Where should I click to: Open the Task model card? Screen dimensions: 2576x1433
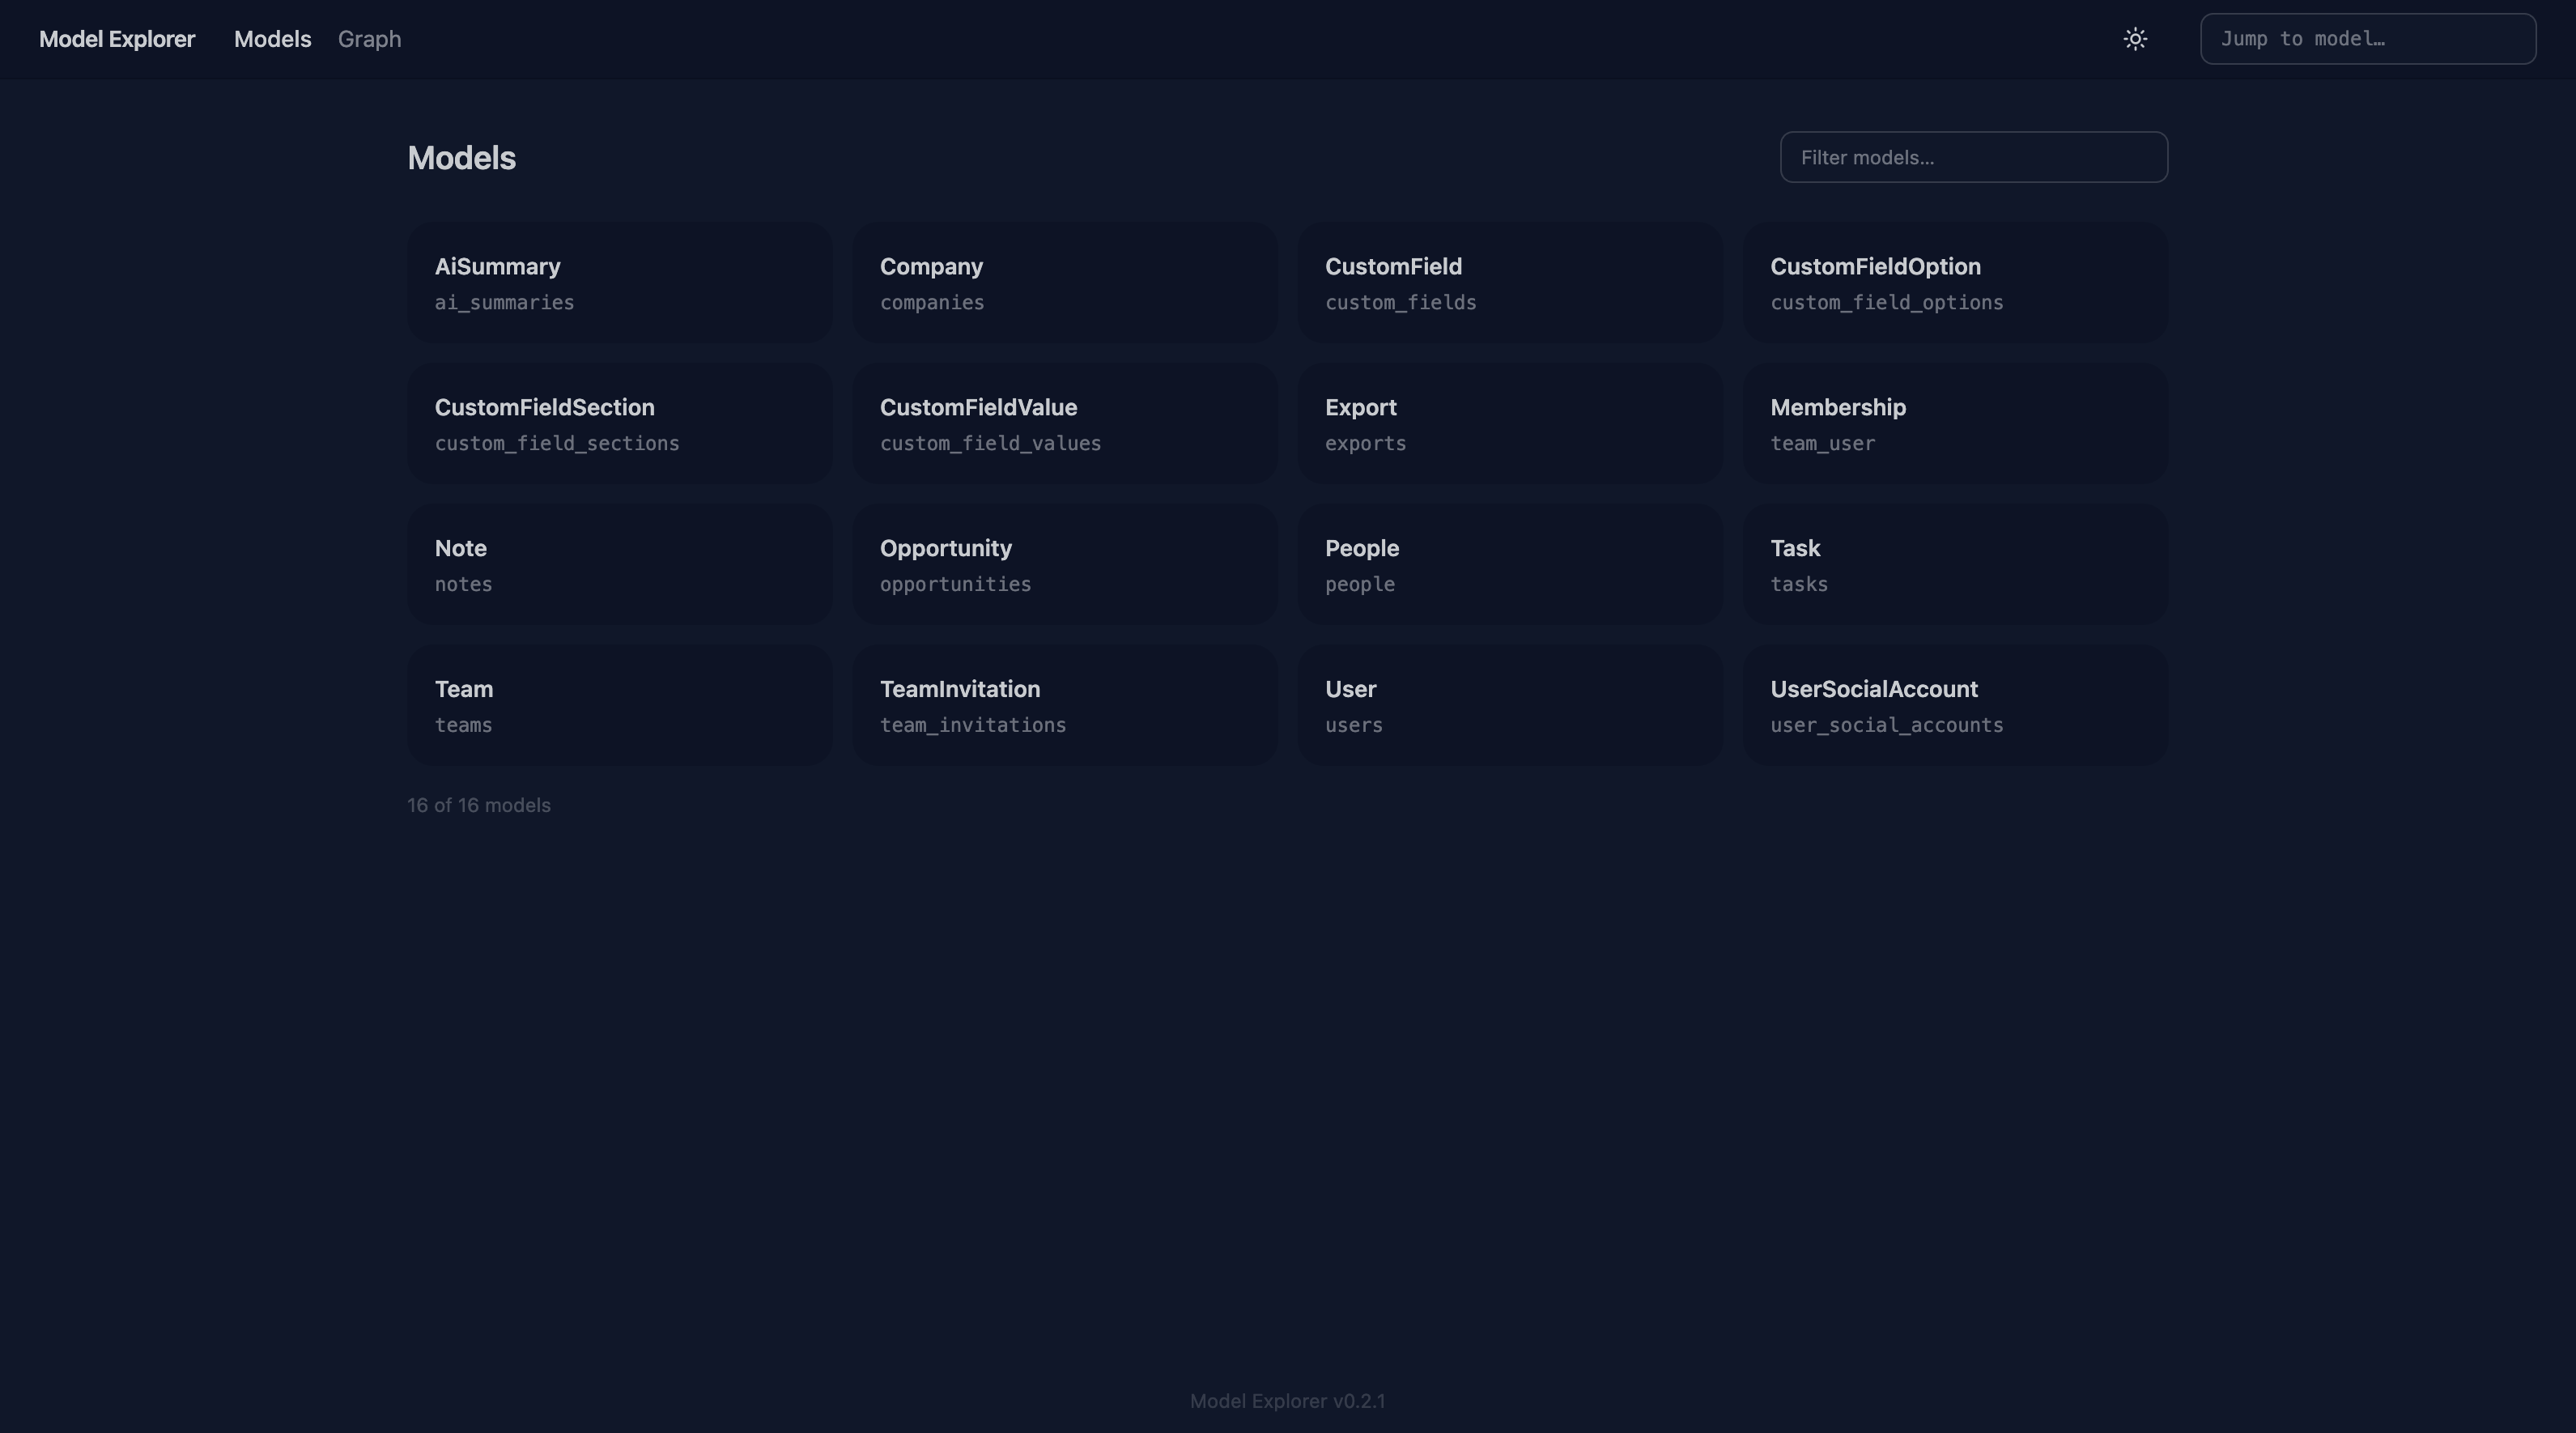tap(1954, 564)
